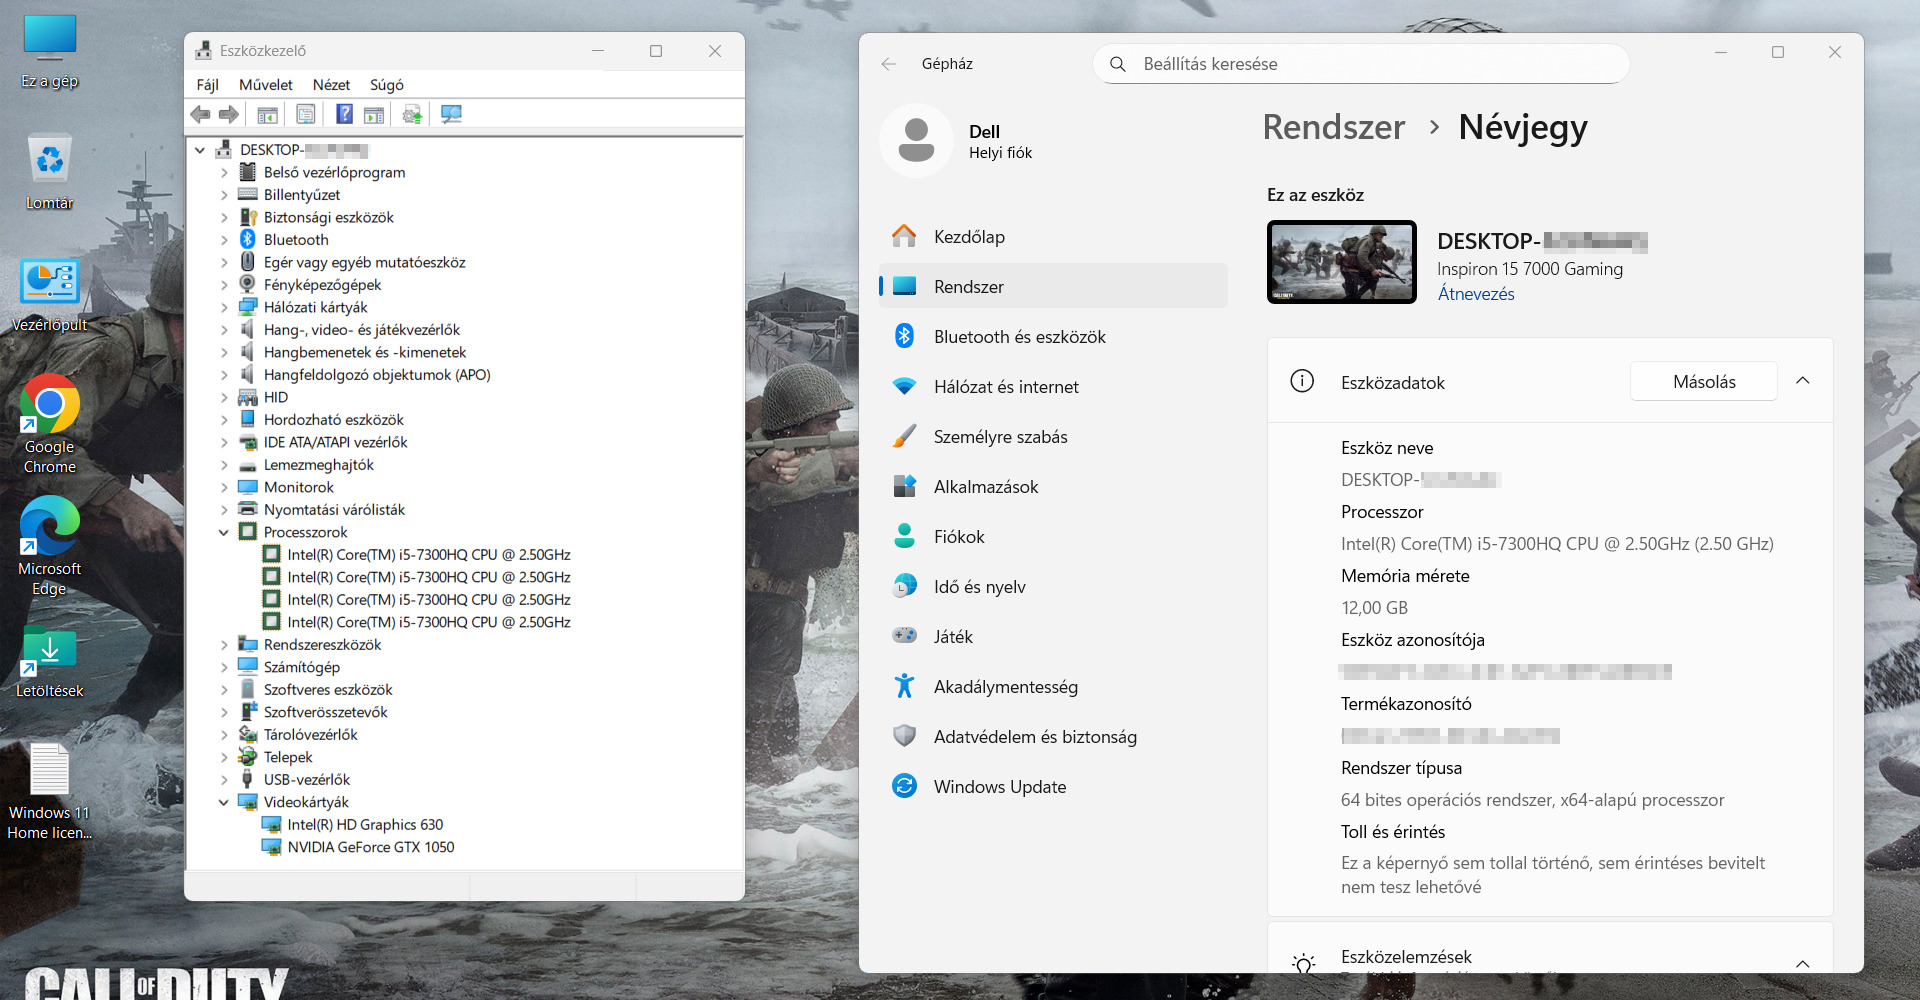
Task: Collapse the Eszközadatok section chevron
Action: (x=1803, y=381)
